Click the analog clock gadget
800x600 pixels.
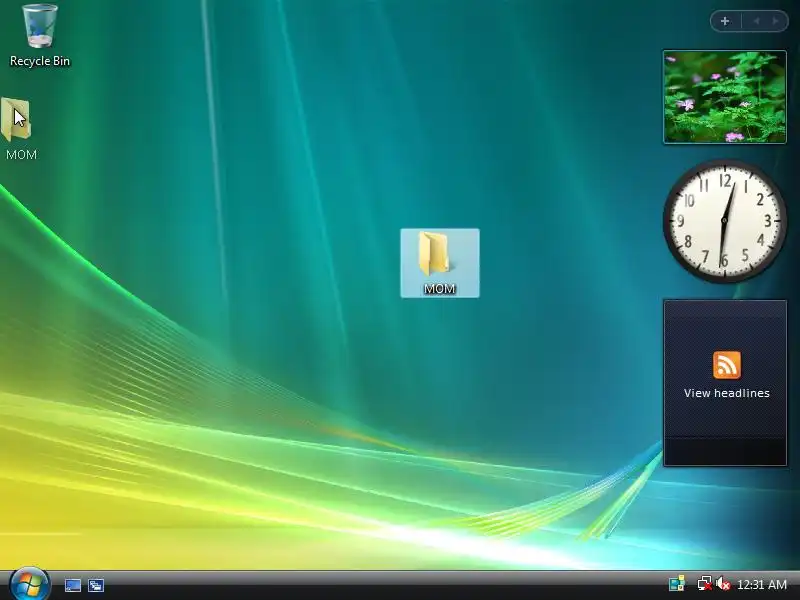pyautogui.click(x=724, y=221)
